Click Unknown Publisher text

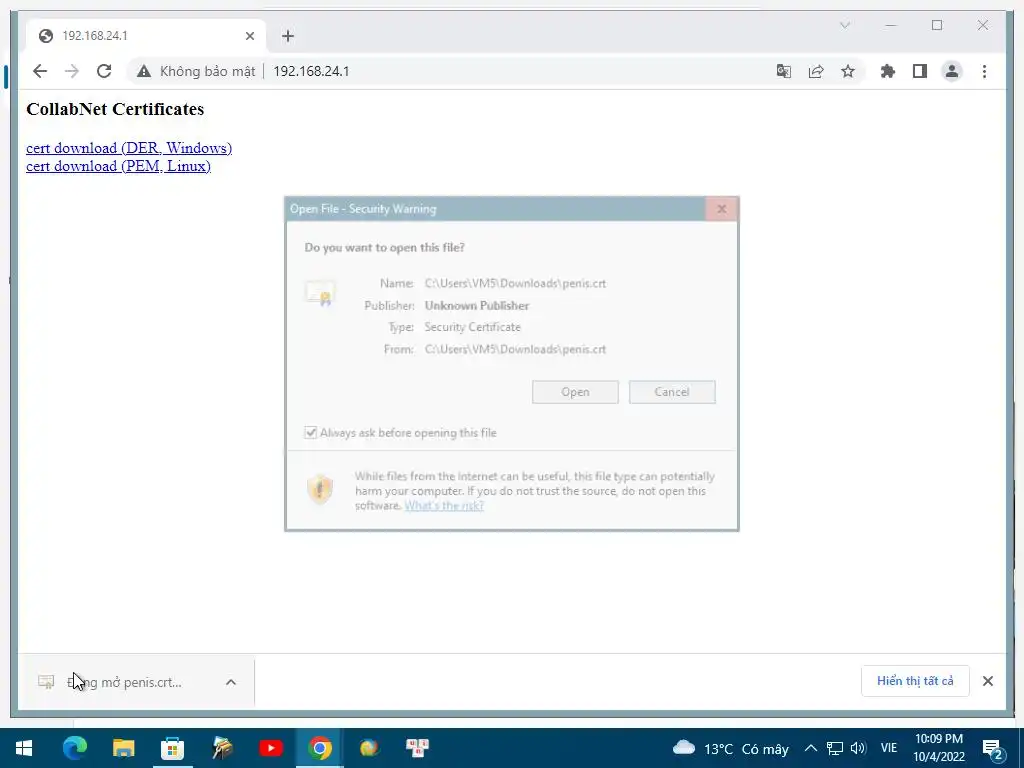tap(477, 306)
